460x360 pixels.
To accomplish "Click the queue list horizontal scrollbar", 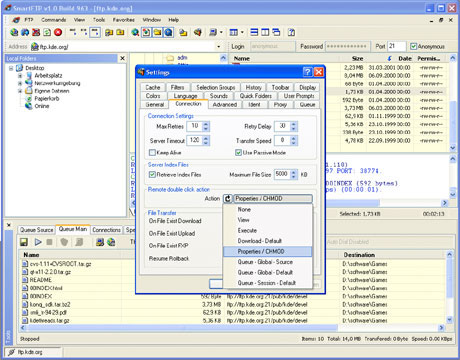I will [x=233, y=328].
